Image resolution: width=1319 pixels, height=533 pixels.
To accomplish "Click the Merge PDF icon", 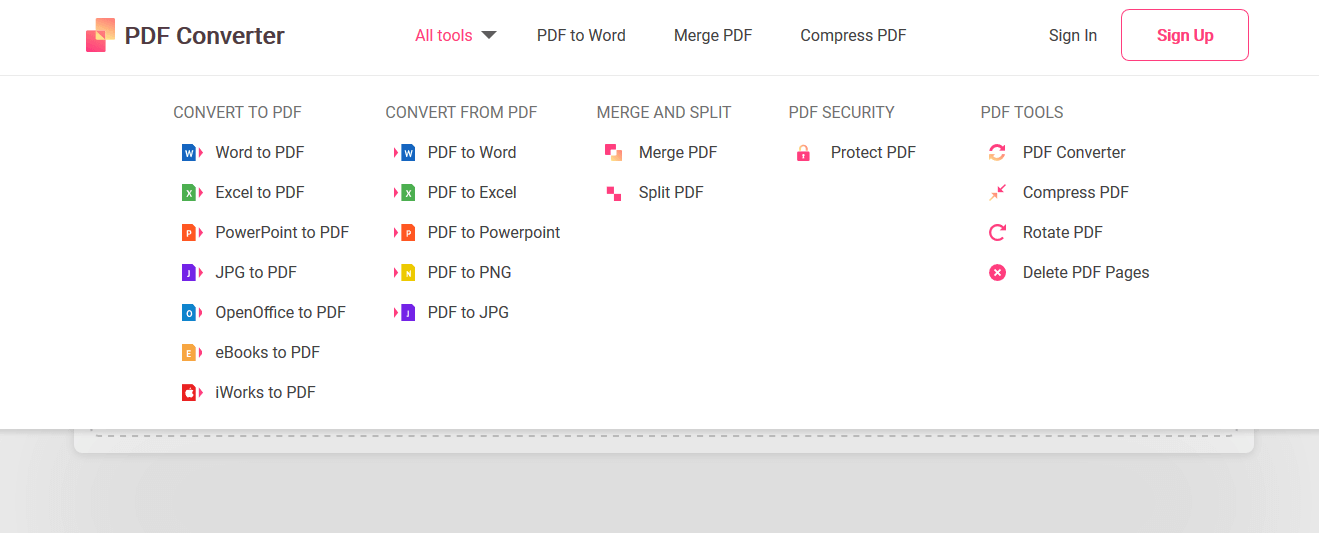I will 614,153.
